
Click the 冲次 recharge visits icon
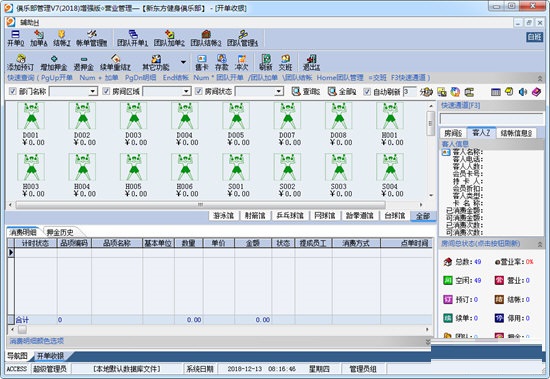click(x=241, y=63)
